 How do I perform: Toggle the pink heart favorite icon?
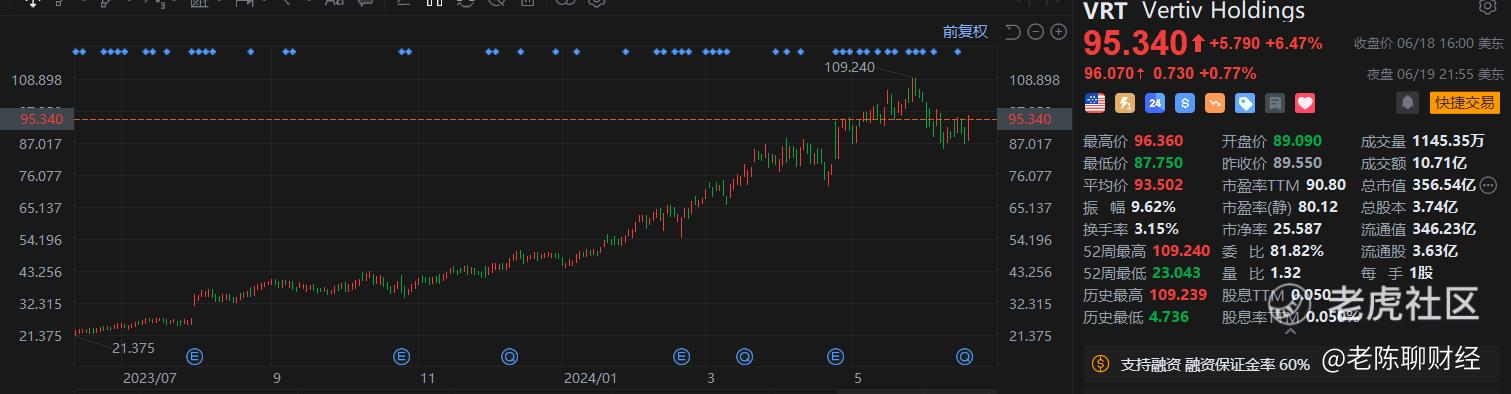[x=1305, y=102]
